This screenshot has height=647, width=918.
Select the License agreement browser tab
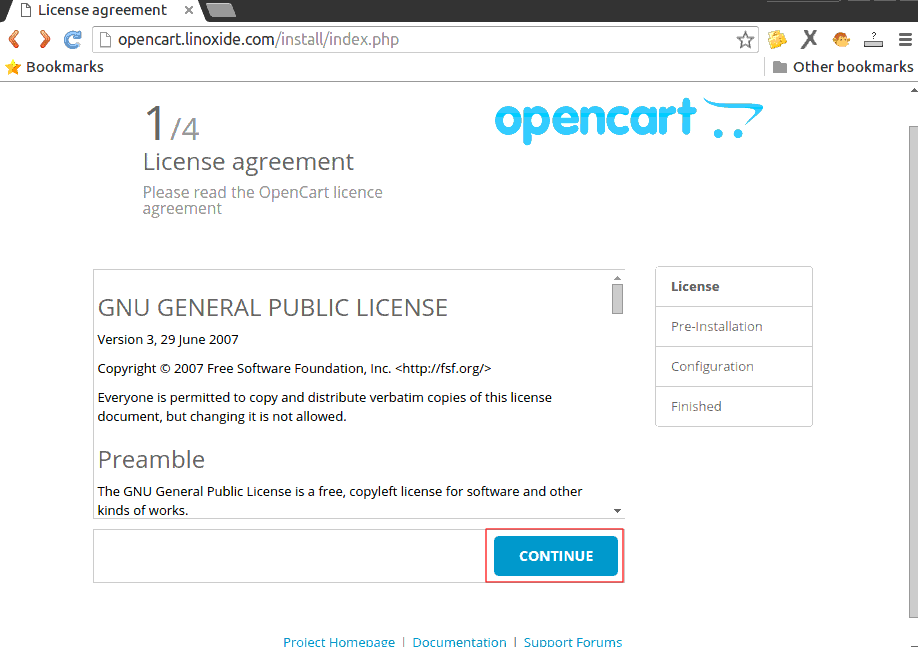click(102, 11)
